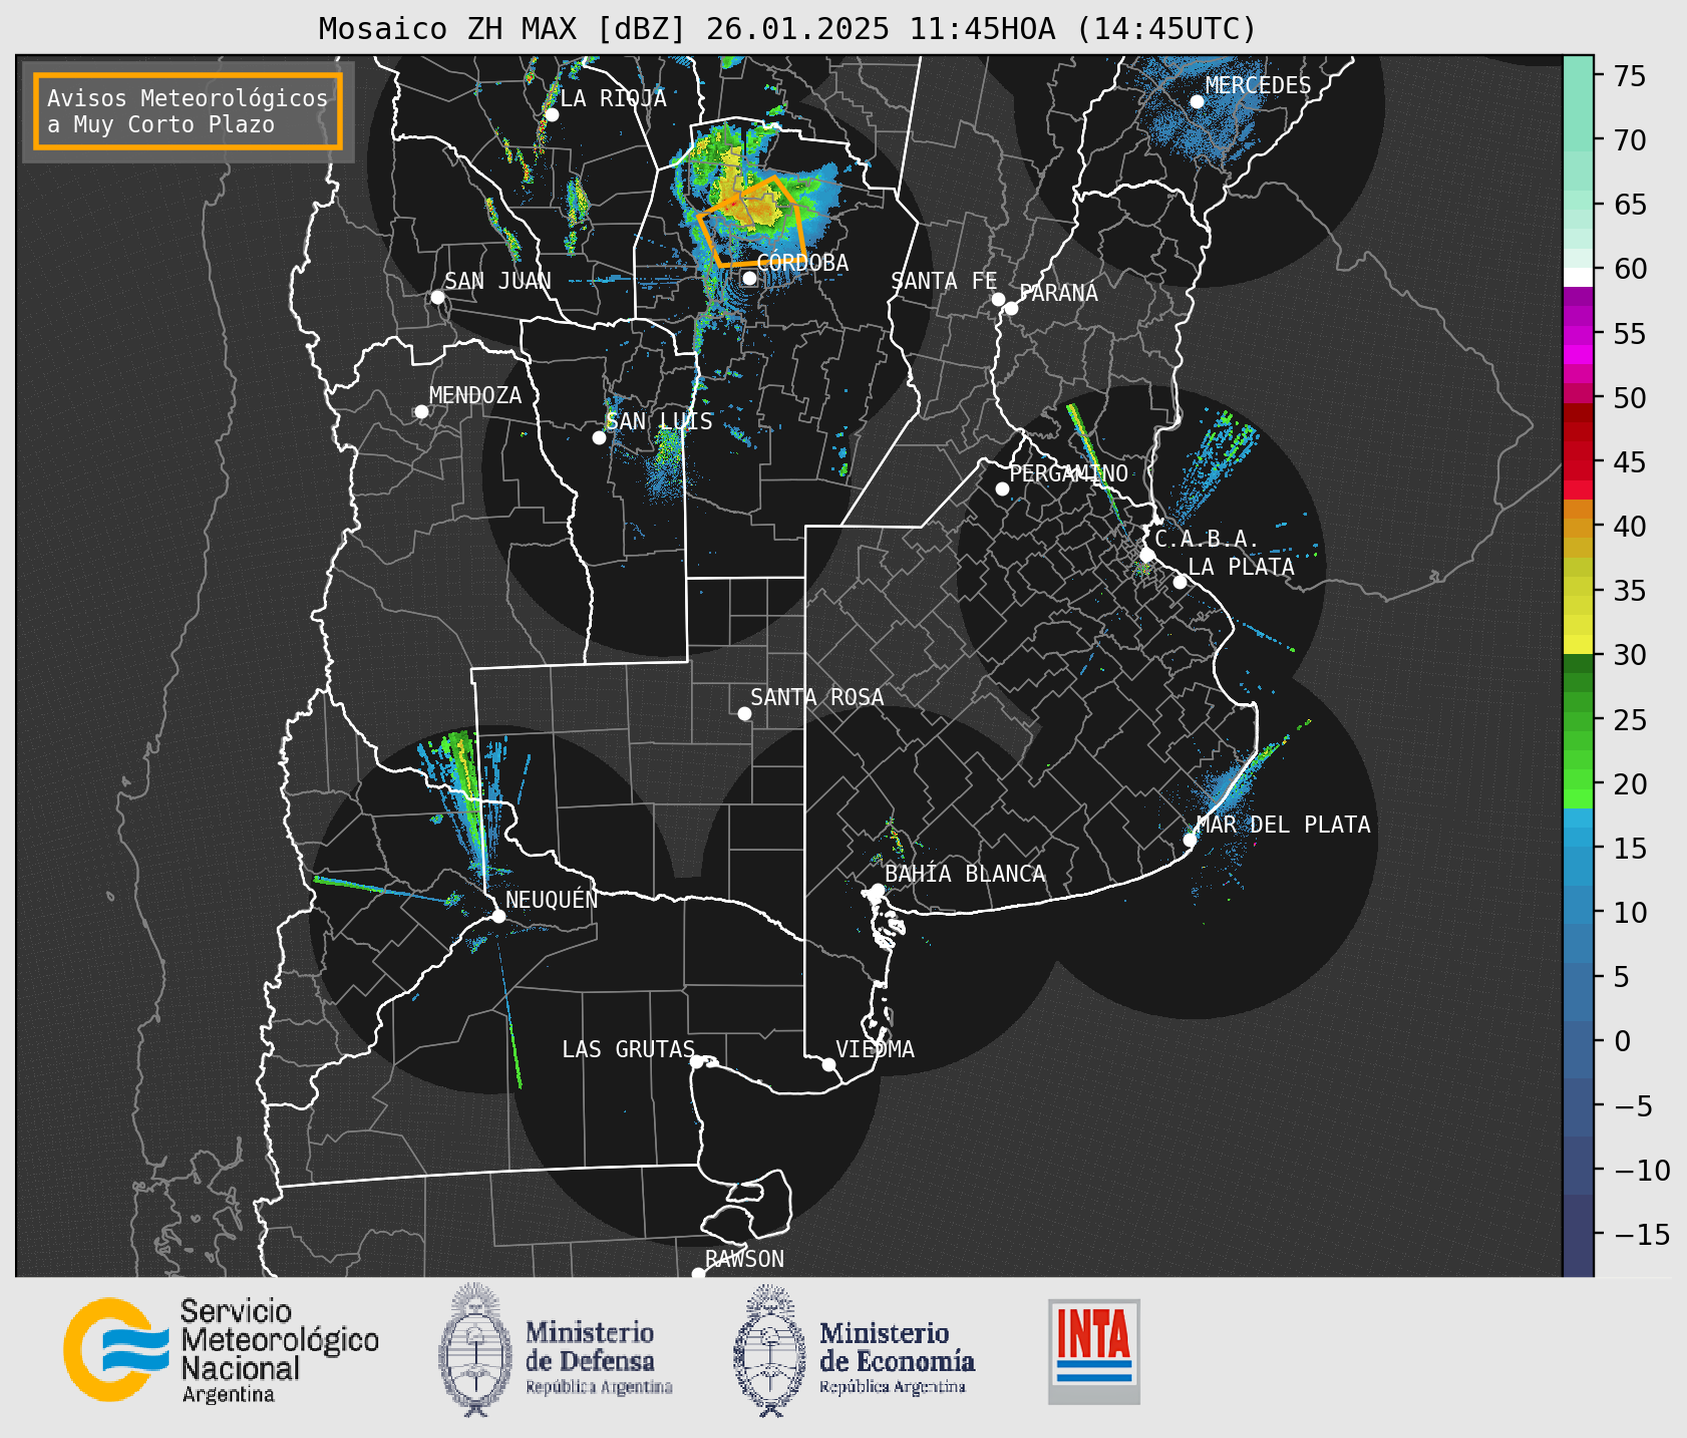Image resolution: width=1687 pixels, height=1438 pixels.
Task: Click the MERCEDES city marker dot
Action: click(x=1196, y=102)
